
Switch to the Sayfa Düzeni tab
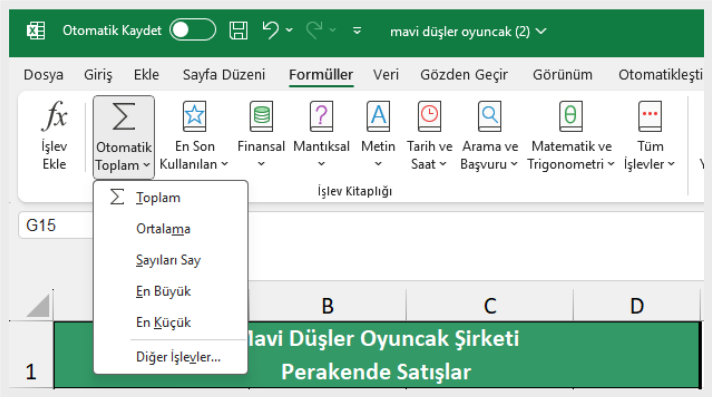click(x=224, y=74)
